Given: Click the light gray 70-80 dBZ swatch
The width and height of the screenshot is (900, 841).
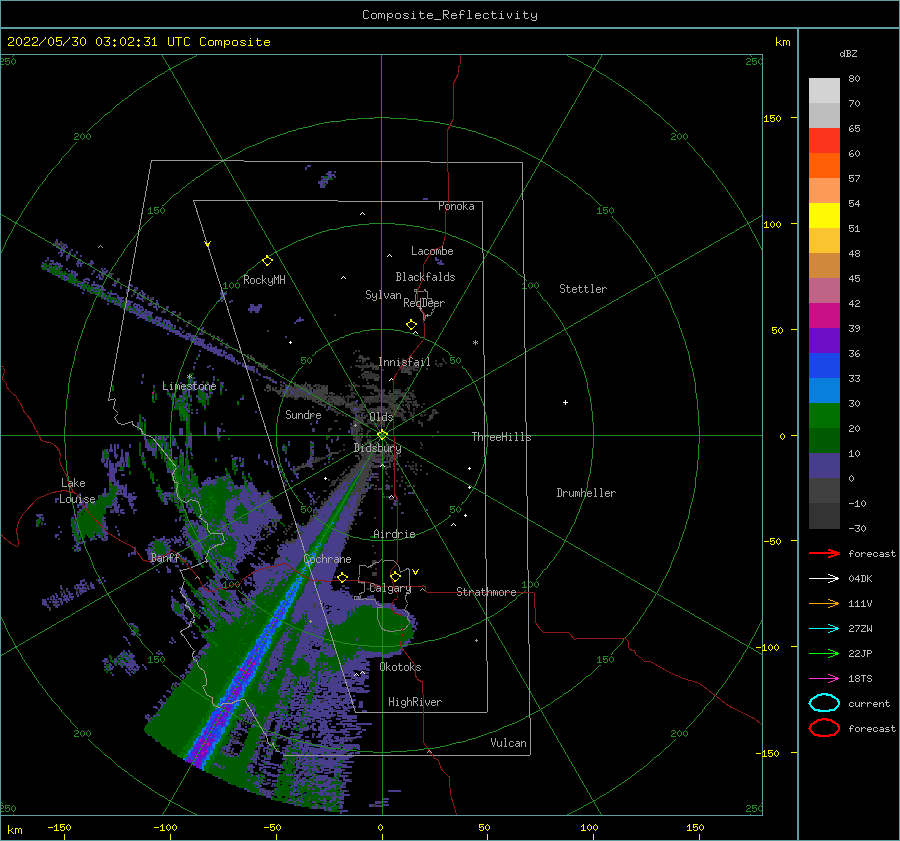Looking at the screenshot, I should point(824,90).
